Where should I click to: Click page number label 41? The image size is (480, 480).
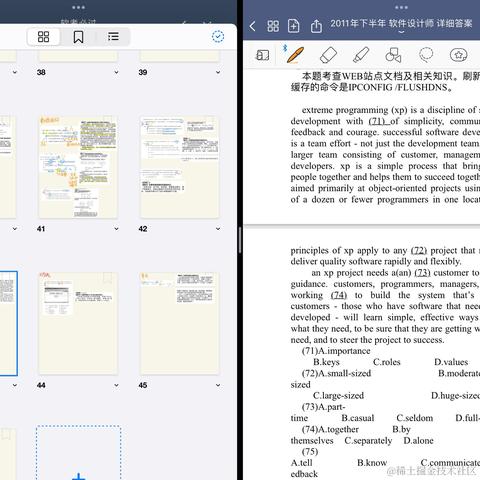pyautogui.click(x=41, y=229)
